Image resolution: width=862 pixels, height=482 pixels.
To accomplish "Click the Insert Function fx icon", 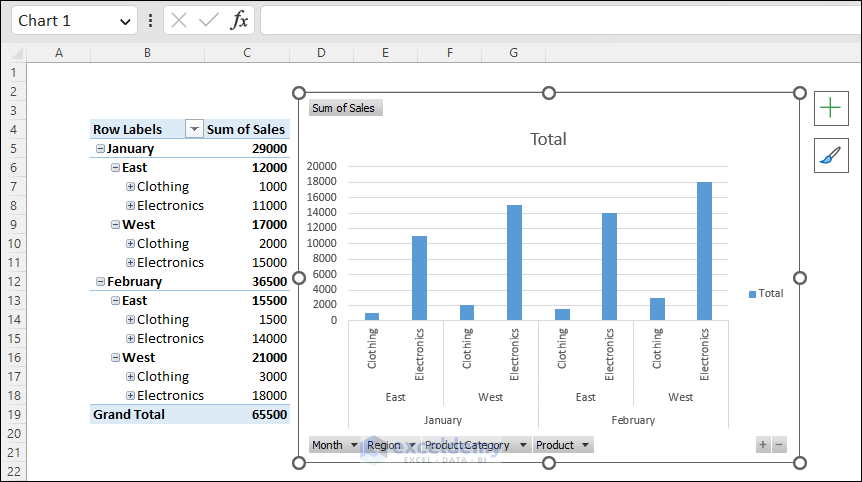I will tap(239, 21).
